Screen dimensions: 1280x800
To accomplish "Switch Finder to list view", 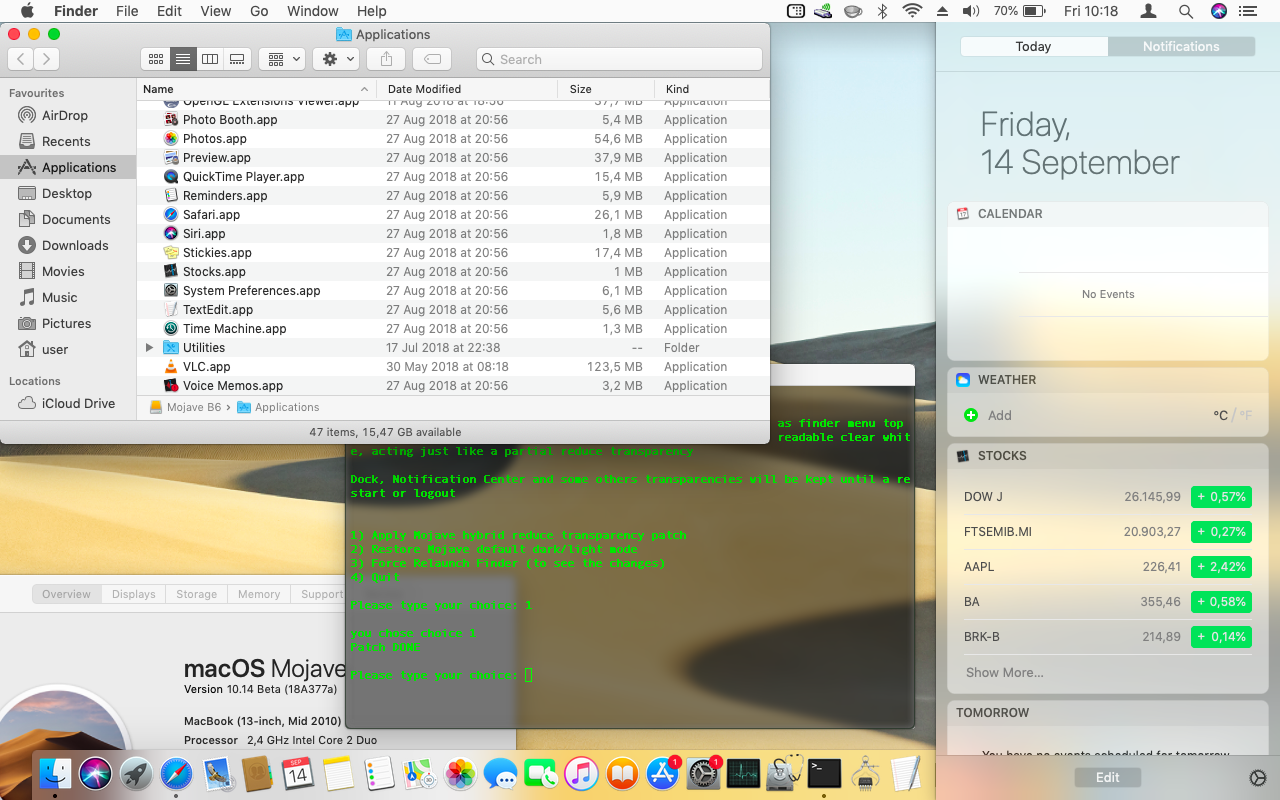I will pyautogui.click(x=182, y=59).
